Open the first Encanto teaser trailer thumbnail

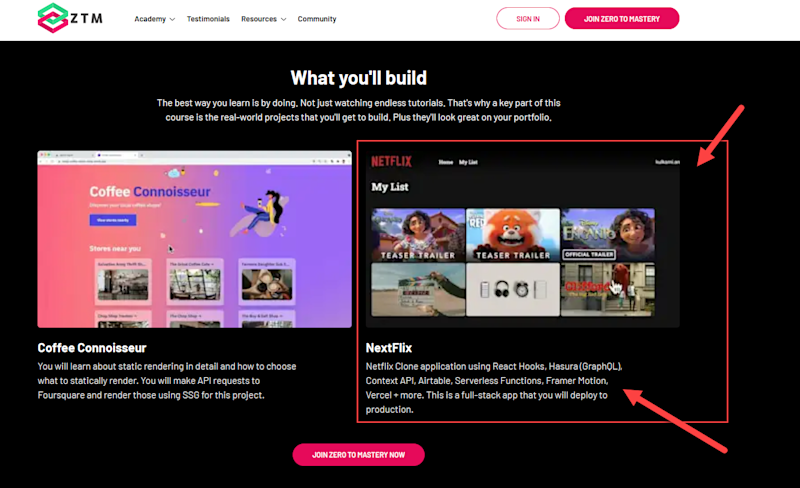(x=418, y=234)
